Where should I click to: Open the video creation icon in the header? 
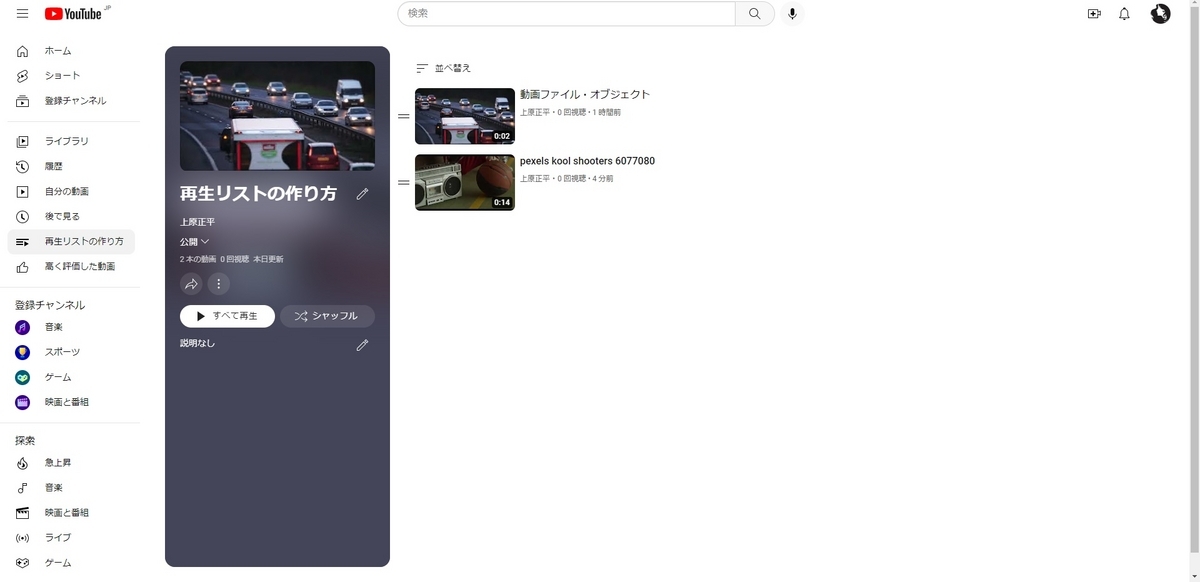[x=1094, y=14]
